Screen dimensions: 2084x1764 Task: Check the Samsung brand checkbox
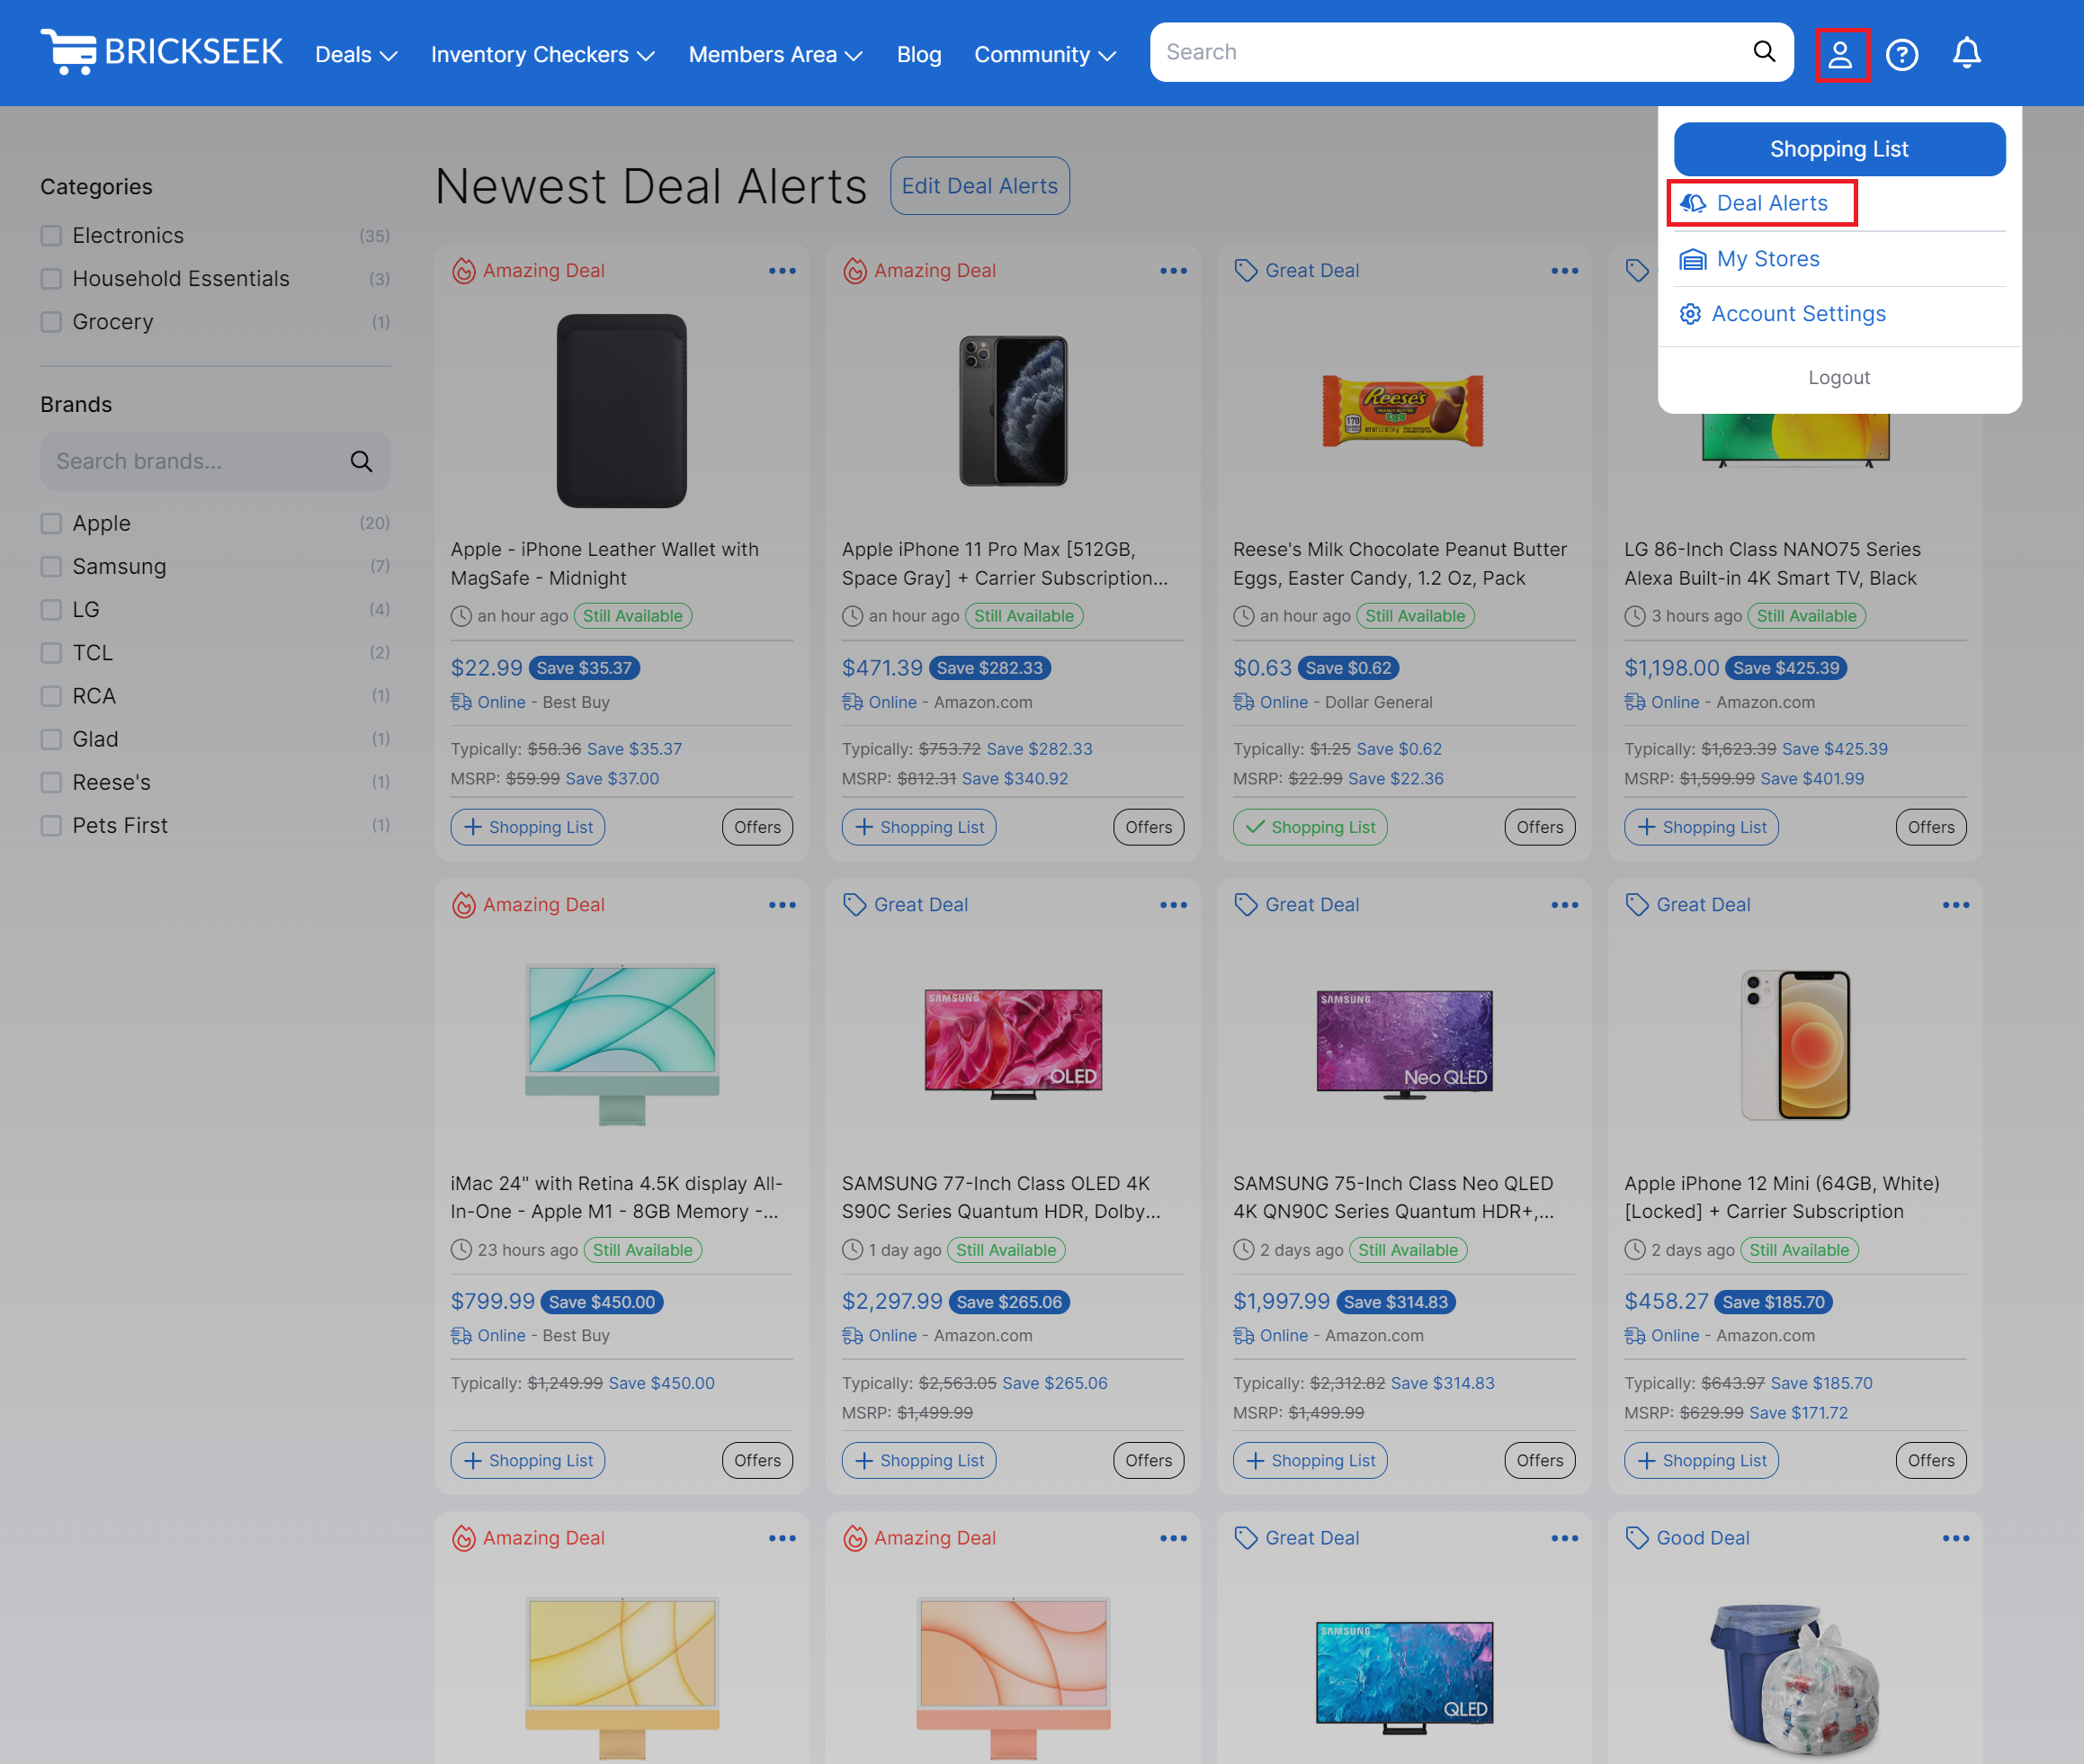[51, 566]
